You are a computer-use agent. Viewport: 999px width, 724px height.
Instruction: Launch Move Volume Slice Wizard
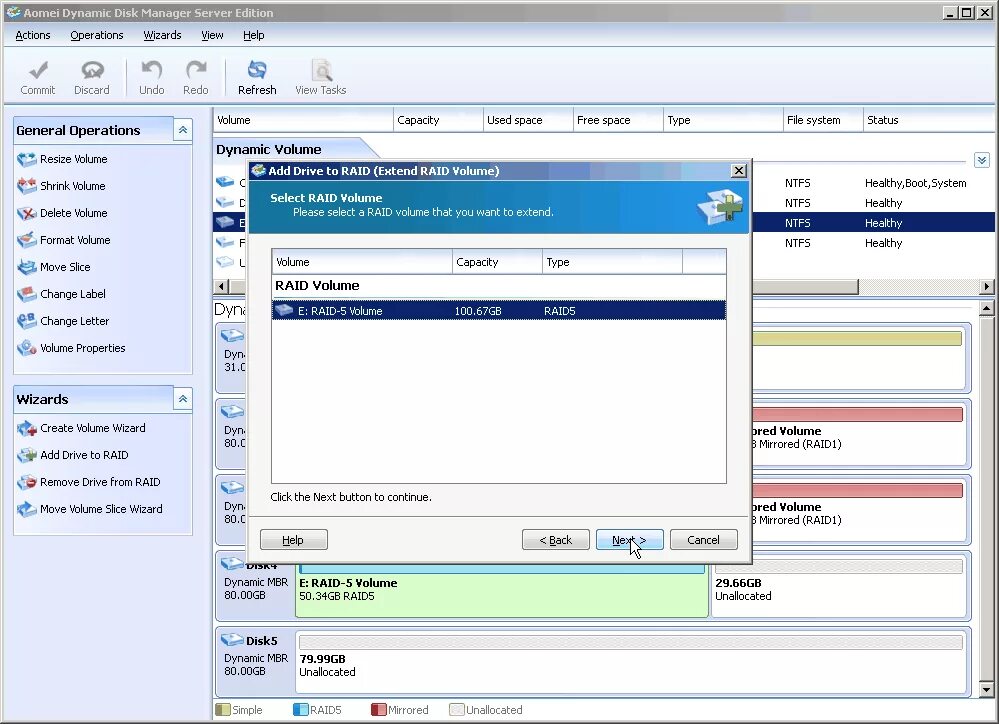click(x=90, y=509)
